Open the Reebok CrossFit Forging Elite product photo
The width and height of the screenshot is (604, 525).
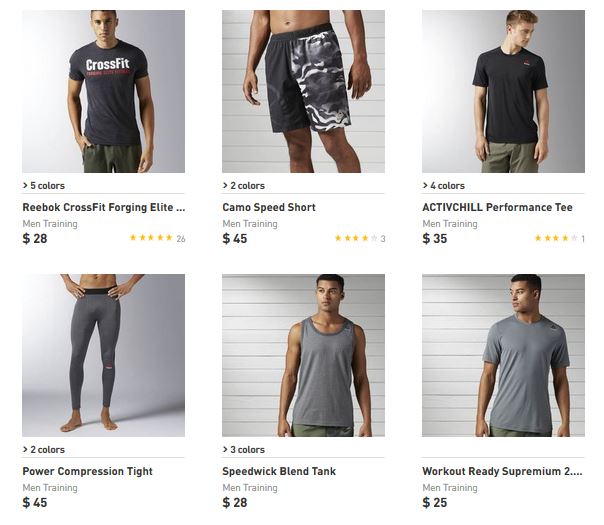(x=103, y=91)
